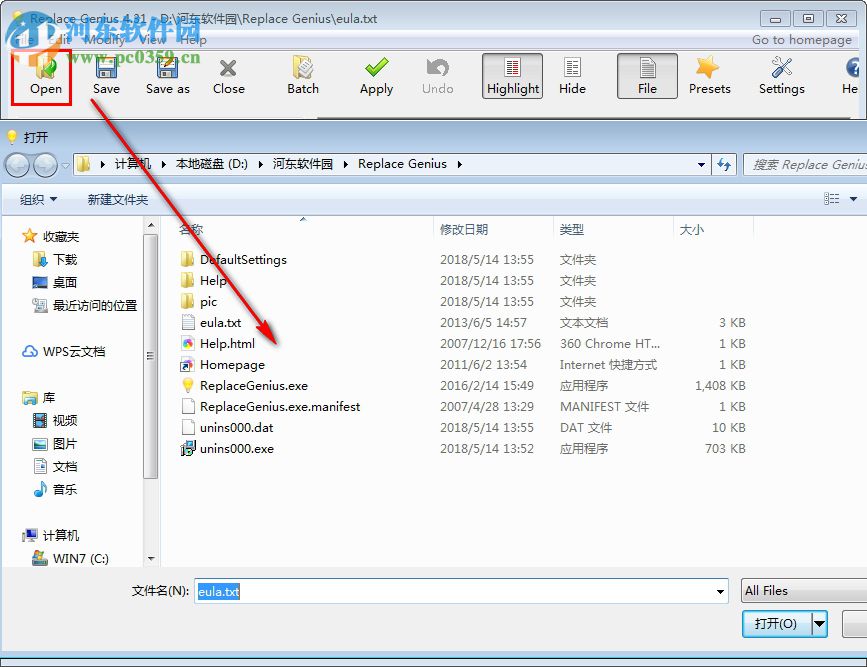
Task: Select 下载 in the navigation pane
Action: [x=65, y=259]
